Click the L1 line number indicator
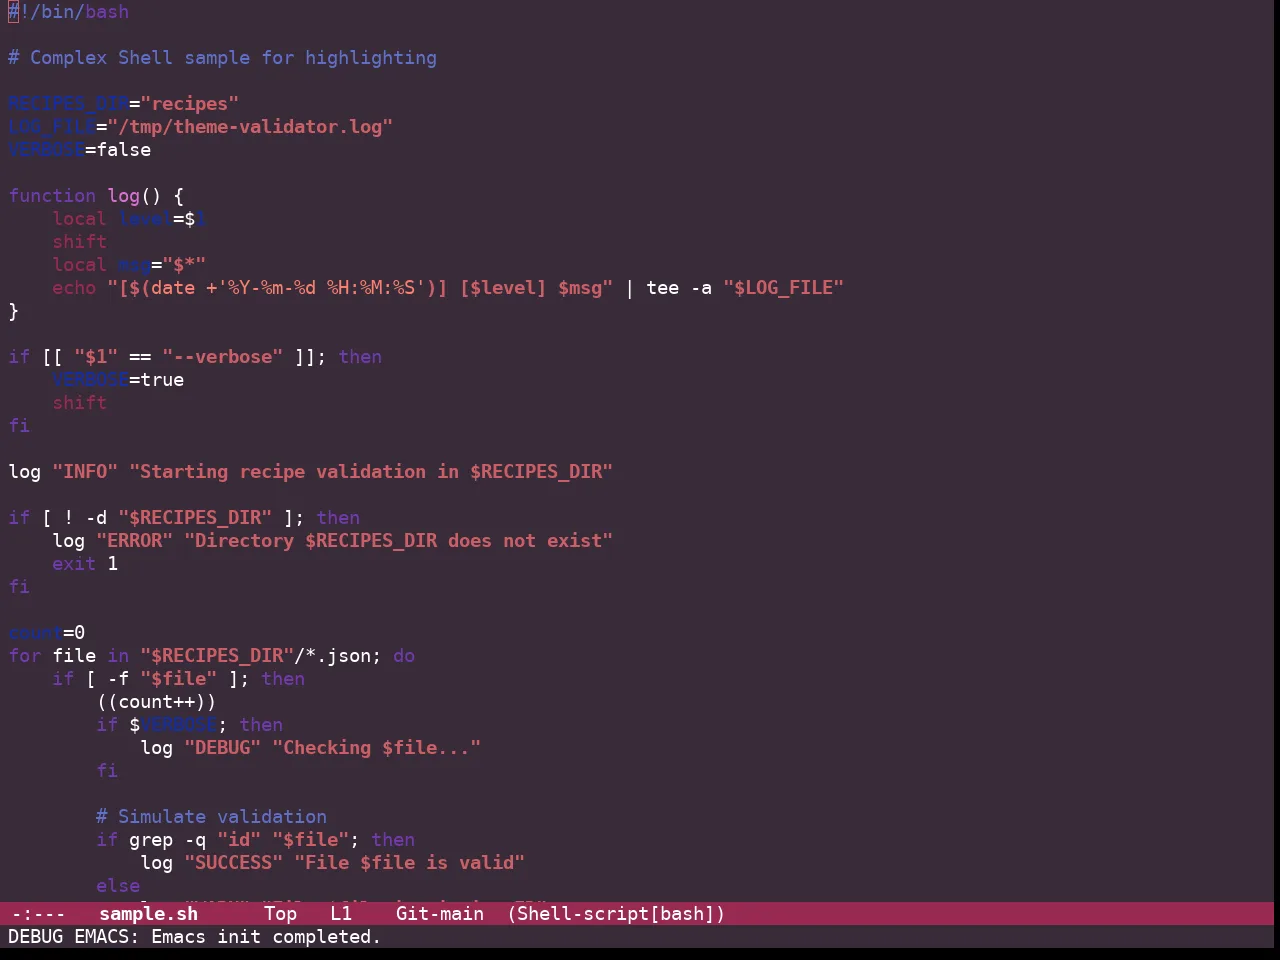 (x=341, y=913)
